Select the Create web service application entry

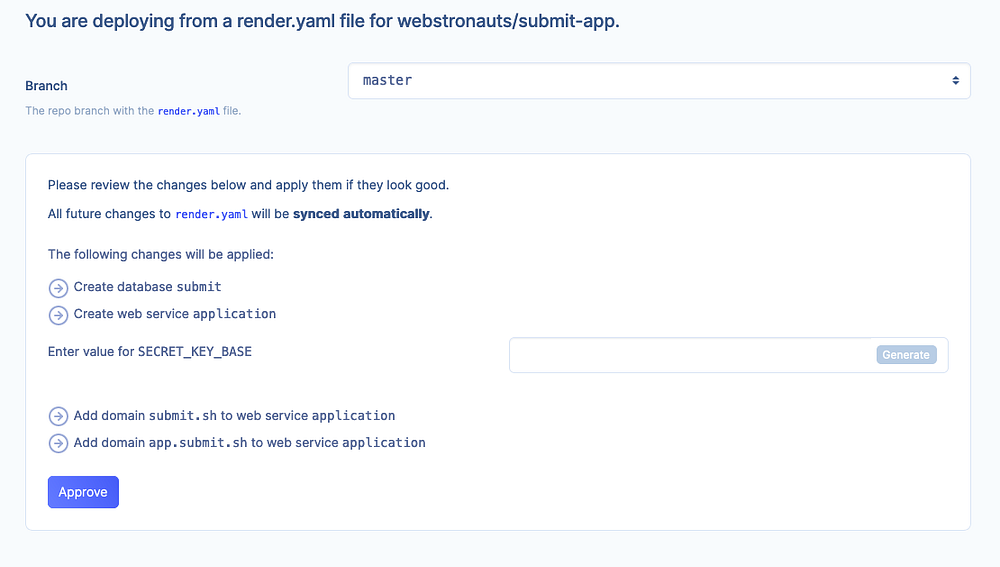click(175, 314)
